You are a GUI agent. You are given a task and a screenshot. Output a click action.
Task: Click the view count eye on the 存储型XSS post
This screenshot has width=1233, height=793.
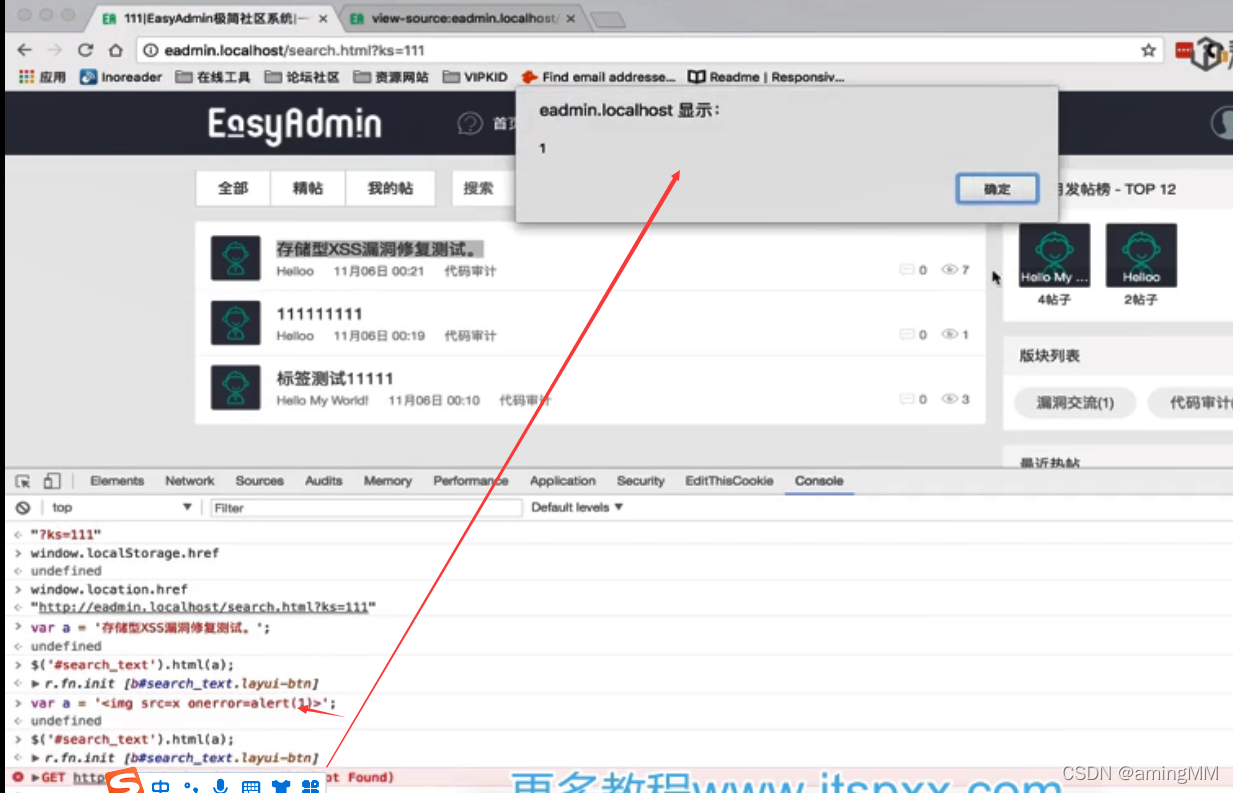click(x=949, y=270)
